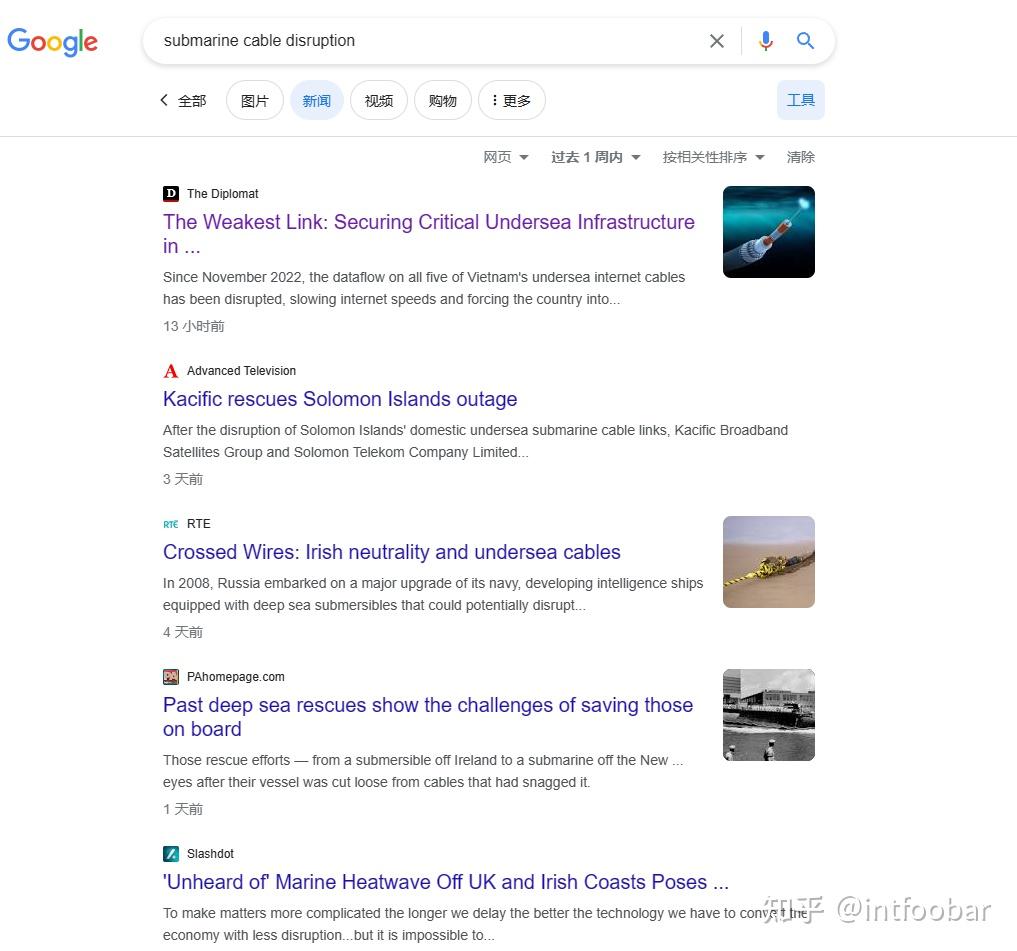Click PAhomepage.com source name
The height and width of the screenshot is (951, 1017).
click(235, 677)
